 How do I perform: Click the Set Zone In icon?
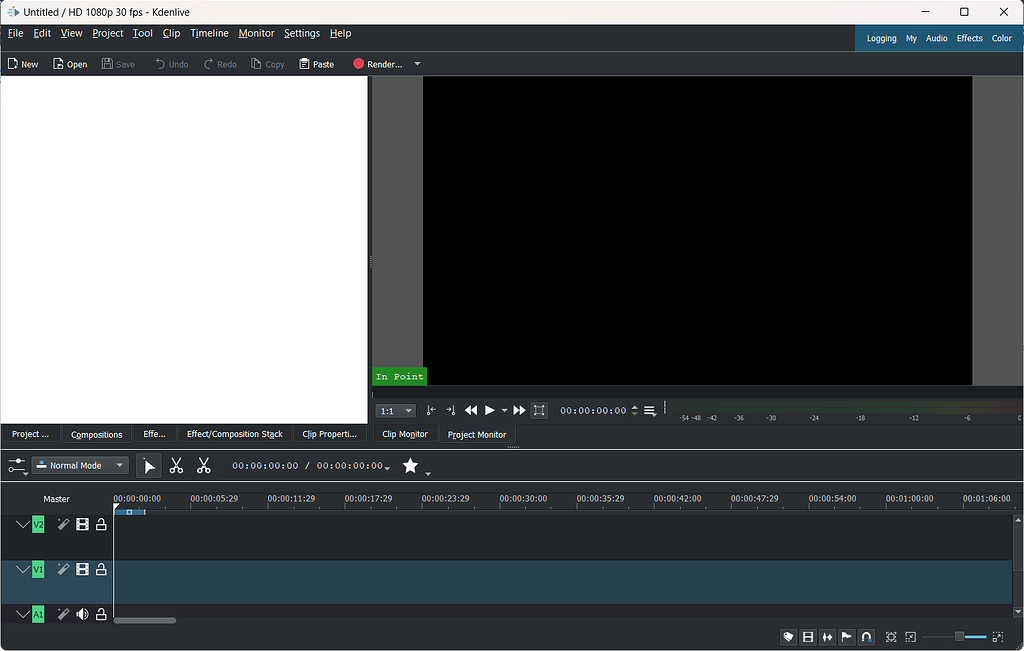click(431, 411)
